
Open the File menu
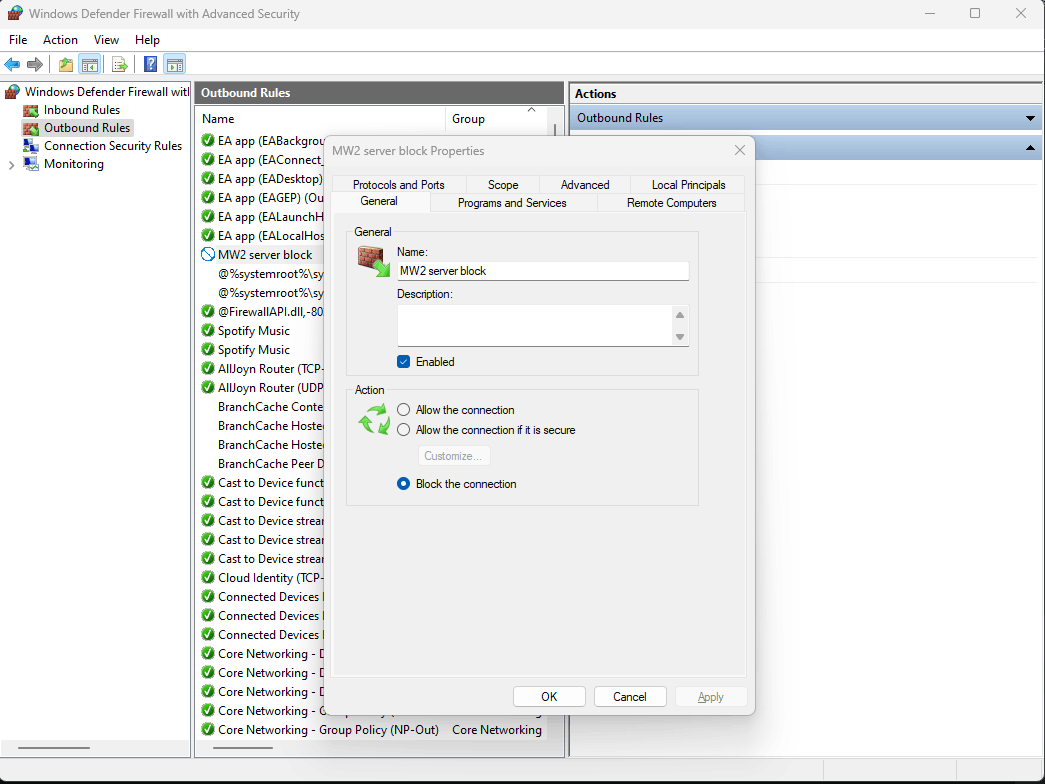(x=18, y=40)
